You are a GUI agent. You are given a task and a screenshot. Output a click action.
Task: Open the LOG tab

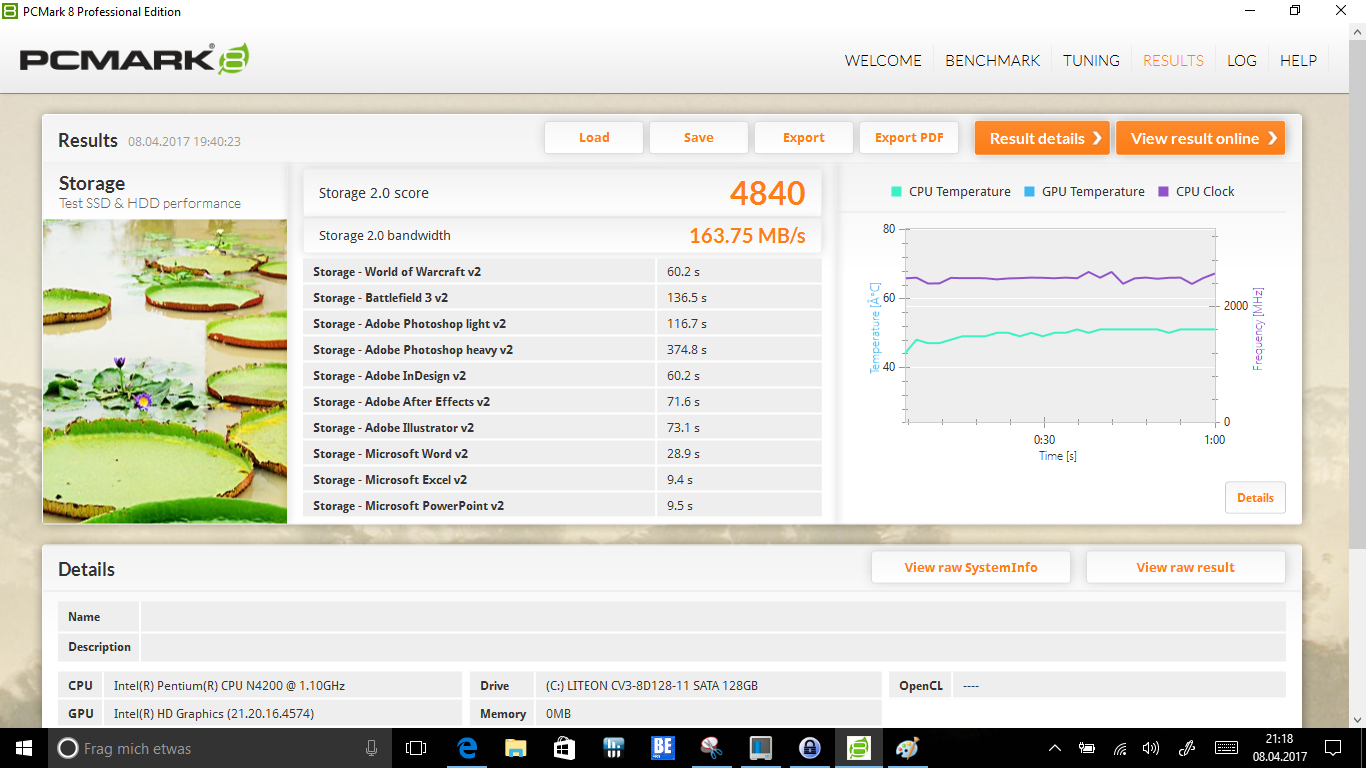[x=1242, y=60]
